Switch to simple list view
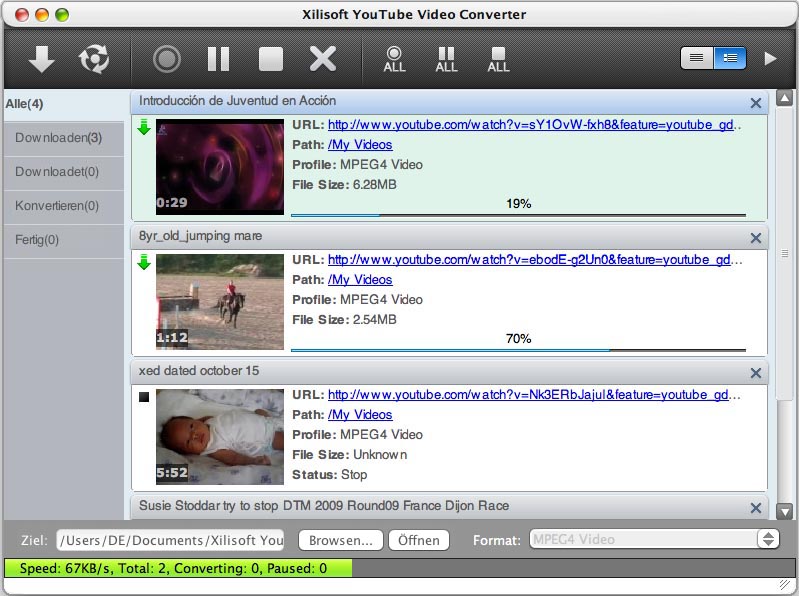Image resolution: width=799 pixels, height=596 pixels. [697, 58]
